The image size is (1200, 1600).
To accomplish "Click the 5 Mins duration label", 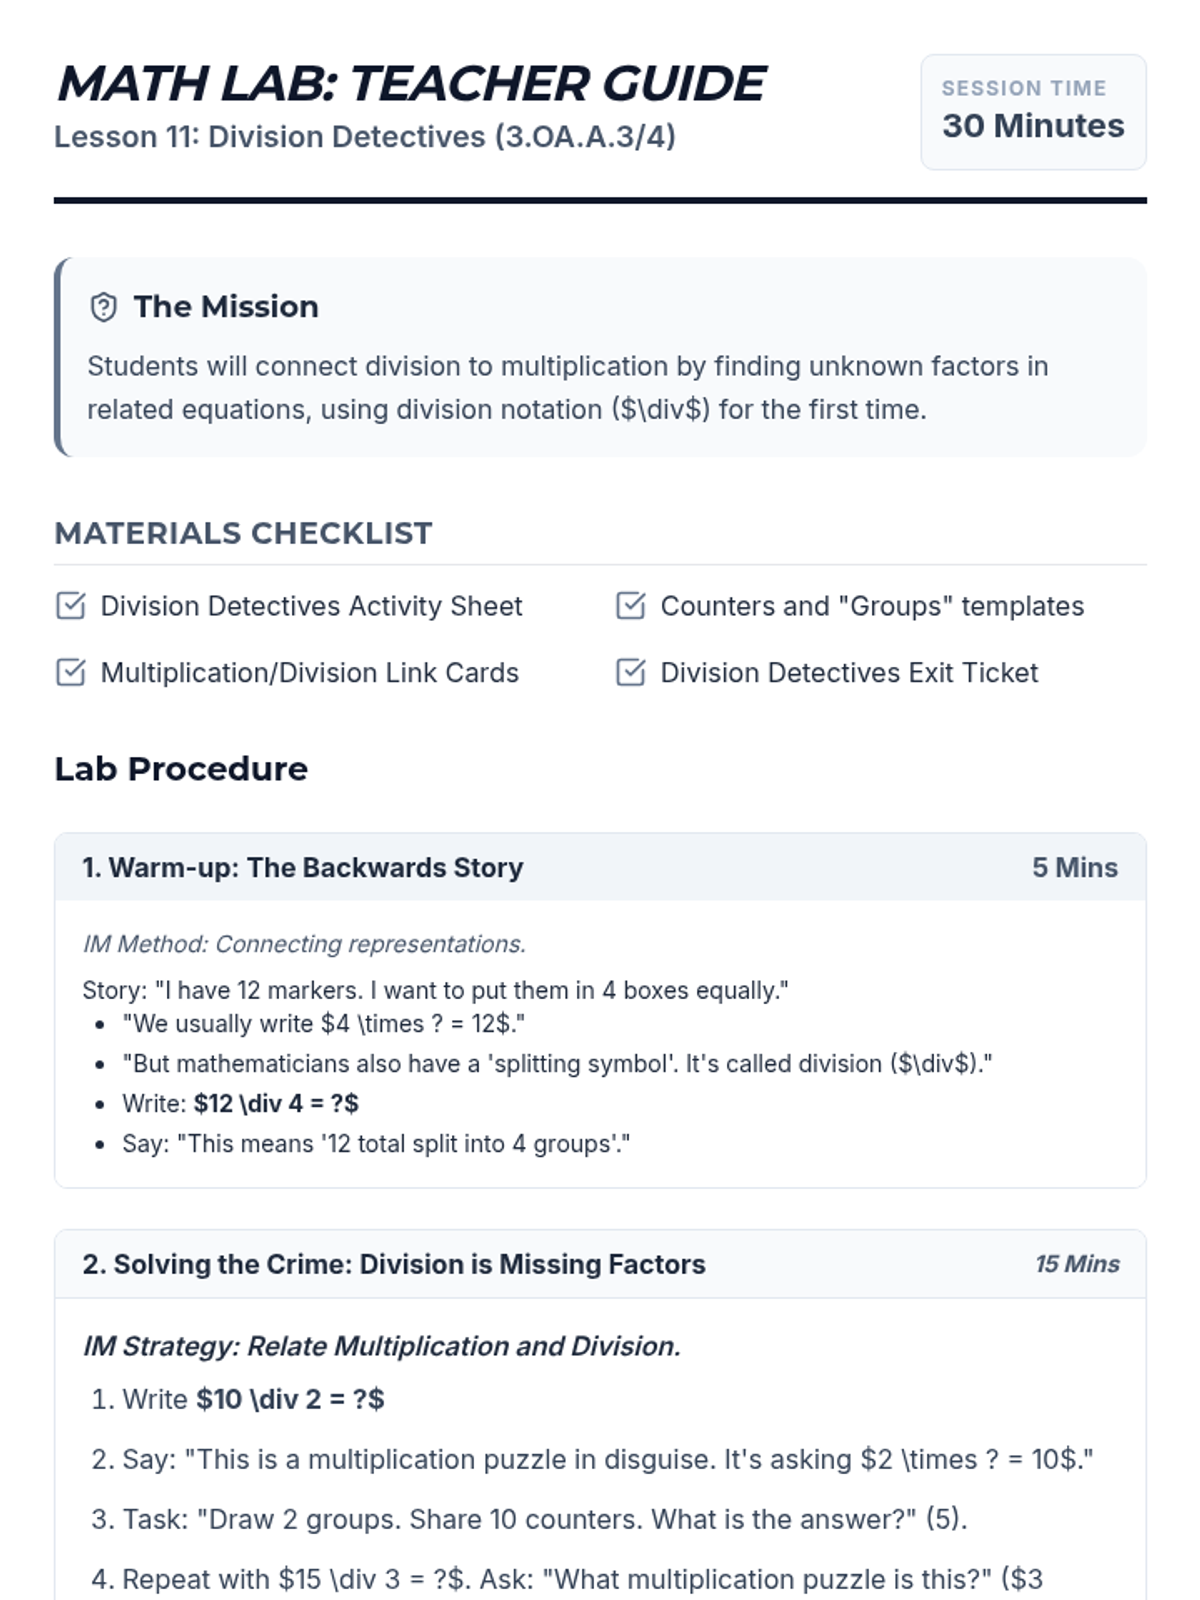I will (x=1075, y=868).
